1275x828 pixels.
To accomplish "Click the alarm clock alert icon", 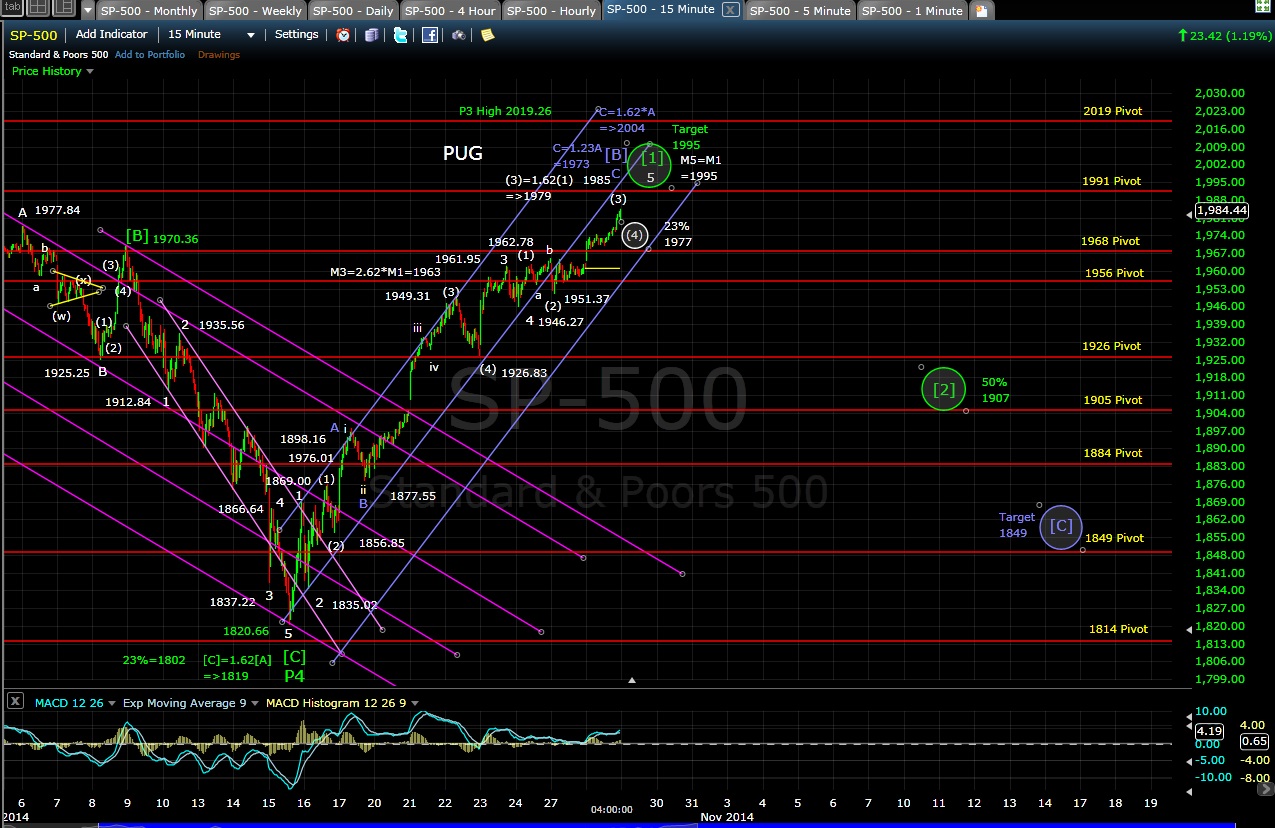I will point(343,35).
